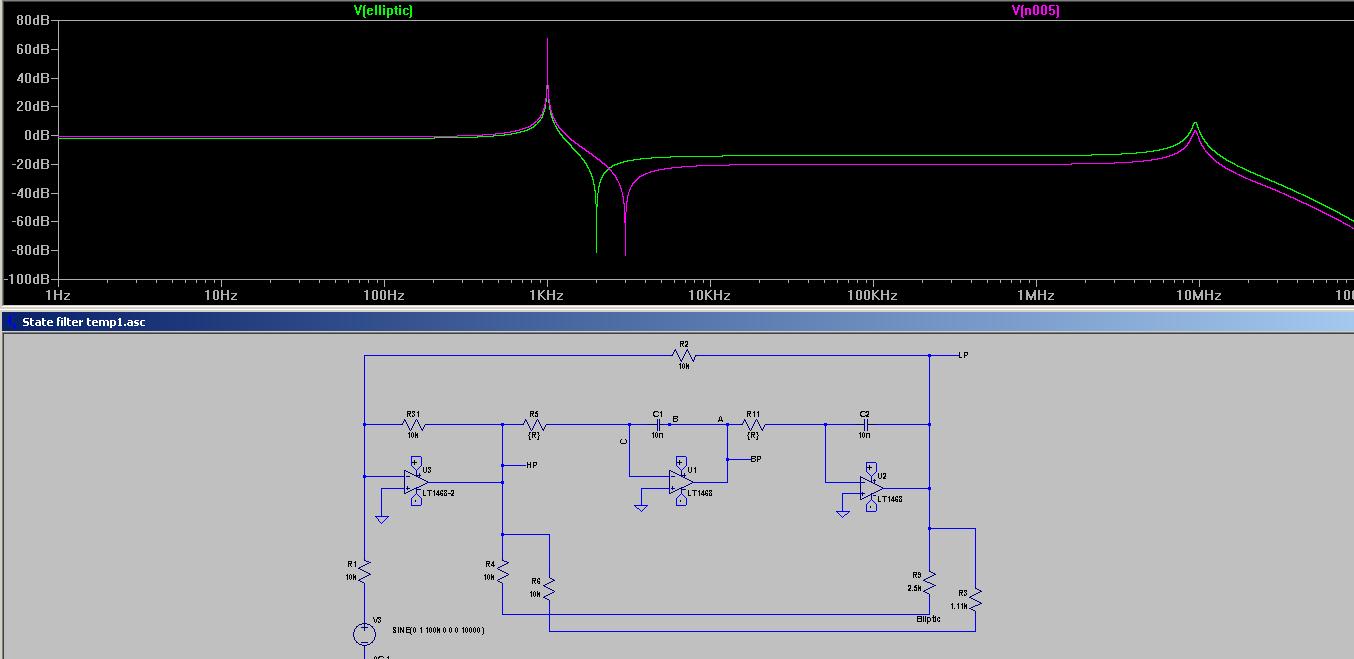Click node label C left of U1
This screenshot has width=1354, height=659.
[623, 440]
